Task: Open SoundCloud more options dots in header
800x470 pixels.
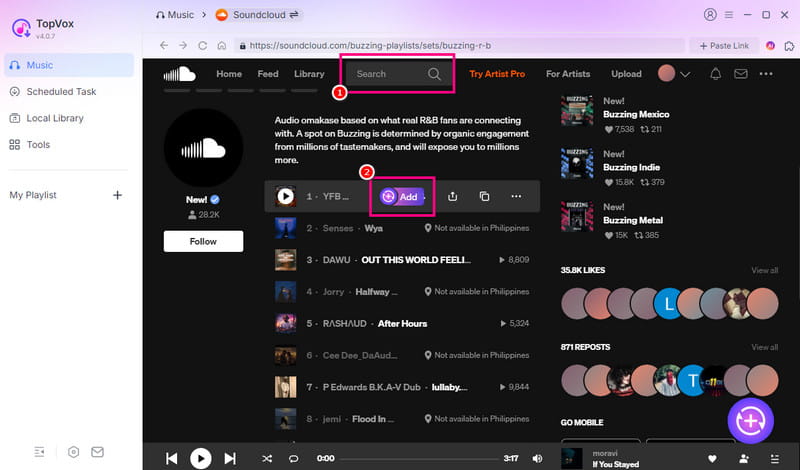Action: coord(766,74)
